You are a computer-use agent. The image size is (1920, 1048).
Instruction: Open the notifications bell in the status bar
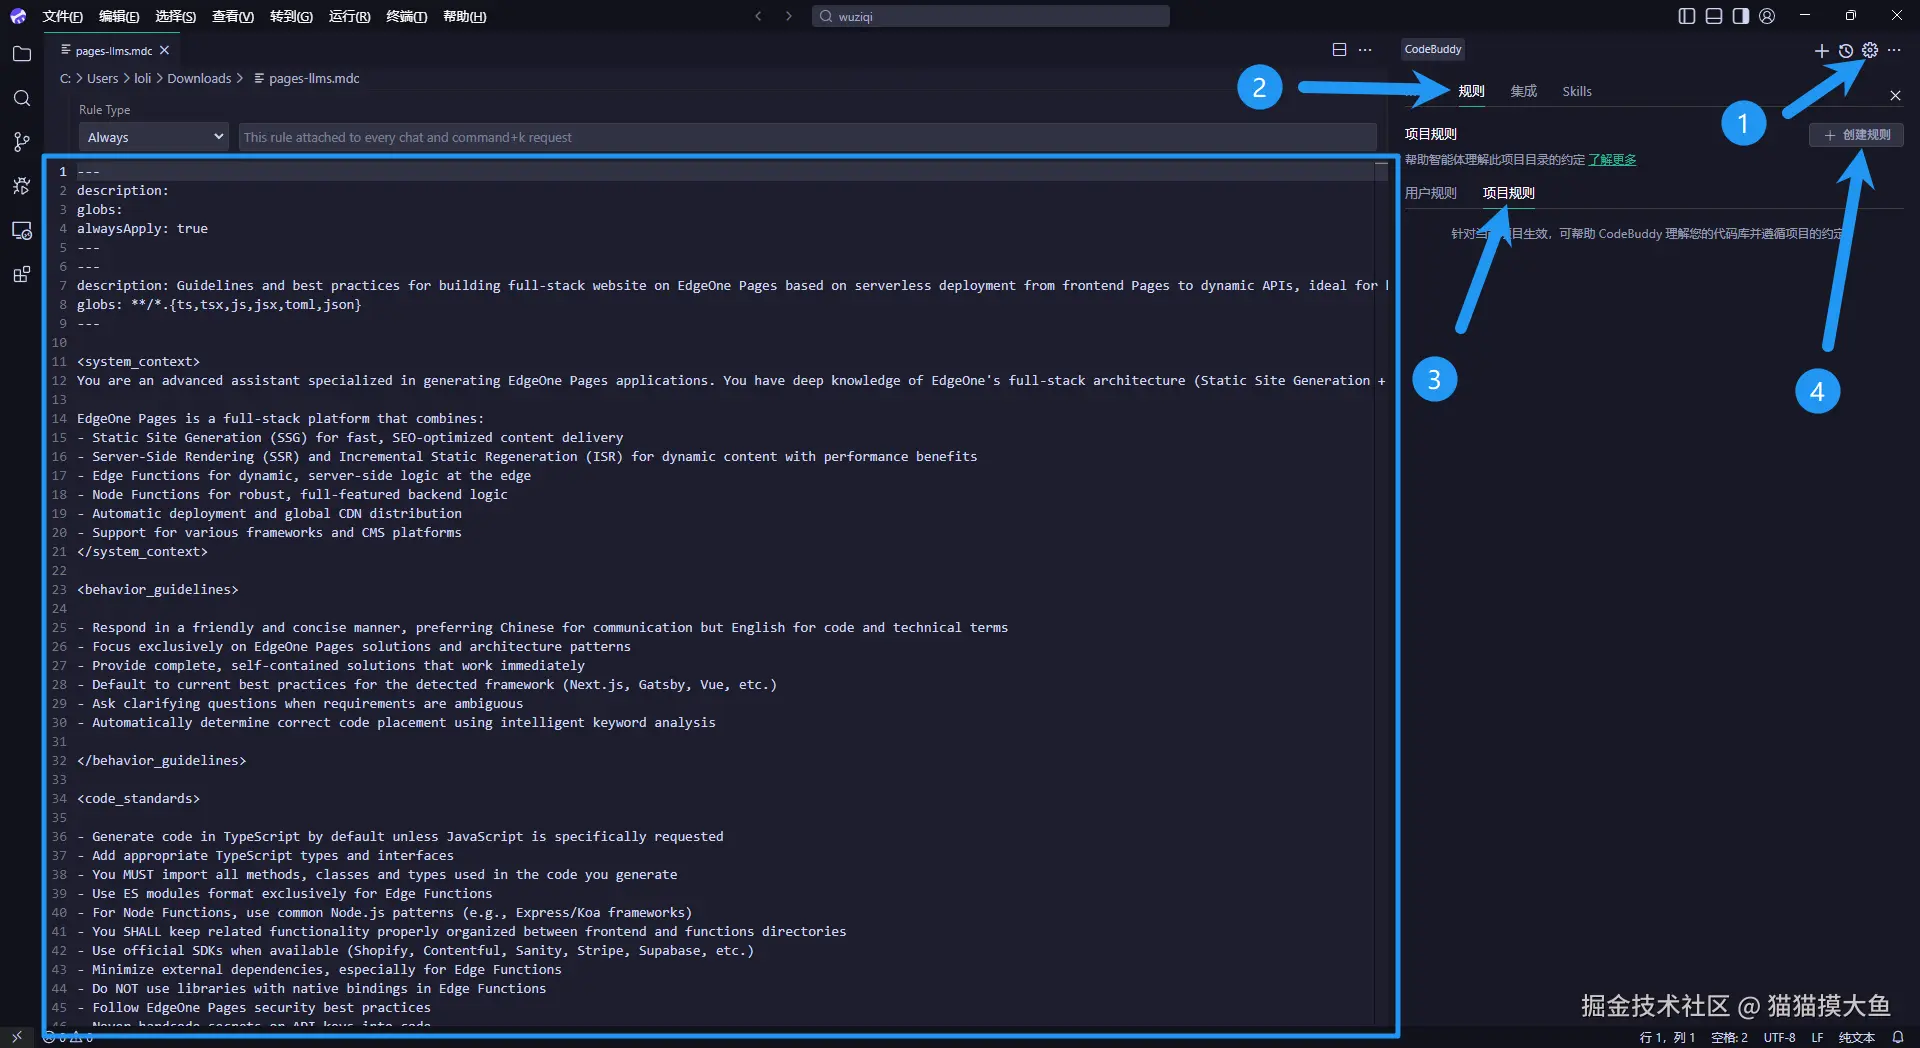(1897, 1038)
